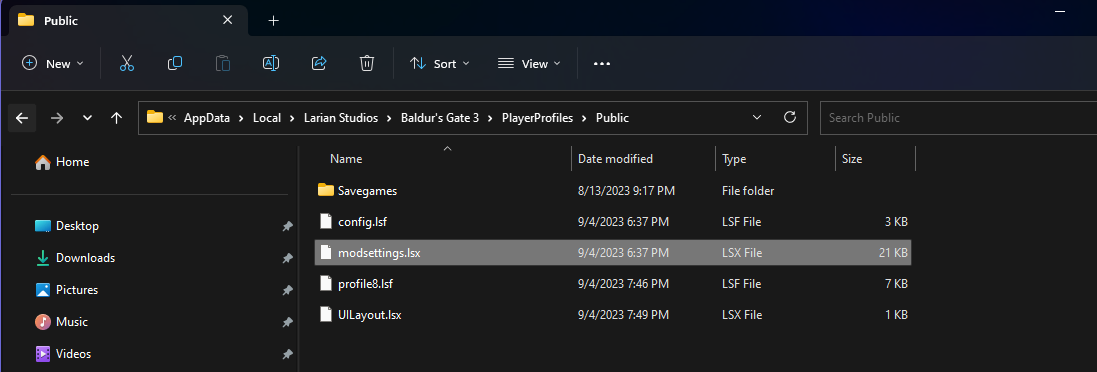Select the config.lsf file
Image resolution: width=1097 pixels, height=372 pixels.
pos(613,222)
